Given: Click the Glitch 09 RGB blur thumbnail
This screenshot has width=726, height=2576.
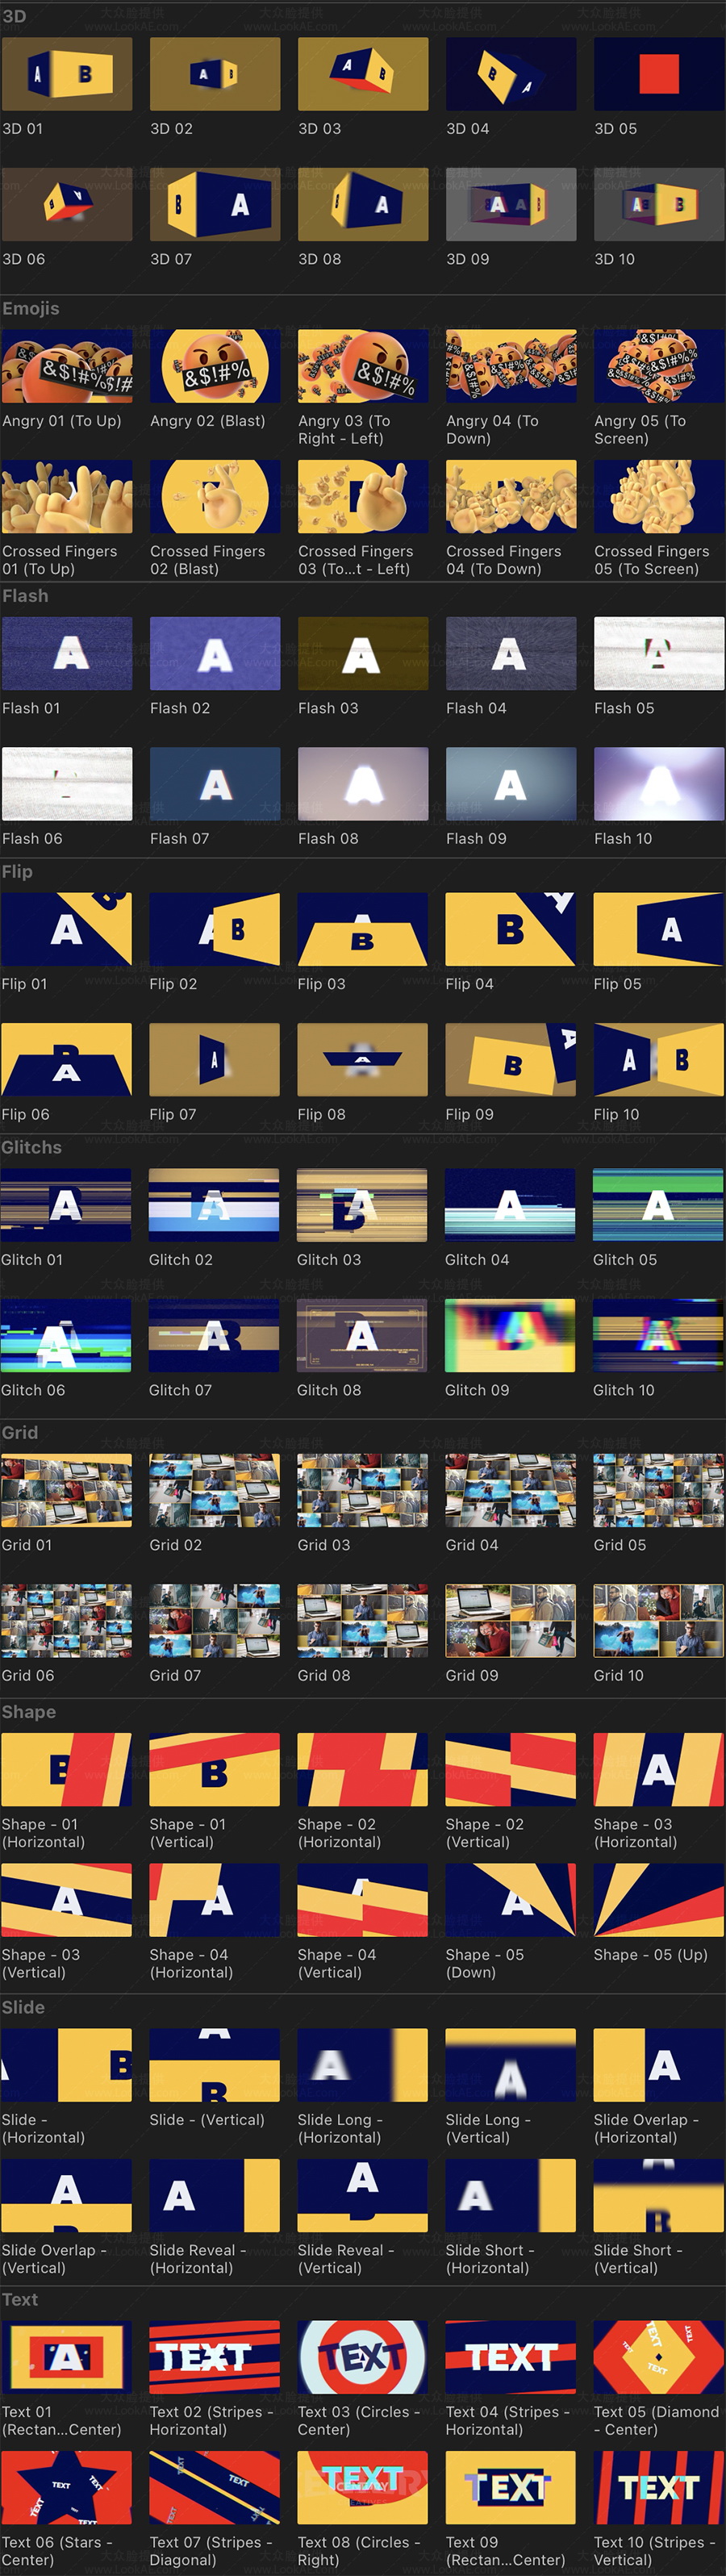Looking at the screenshot, I should [510, 1335].
